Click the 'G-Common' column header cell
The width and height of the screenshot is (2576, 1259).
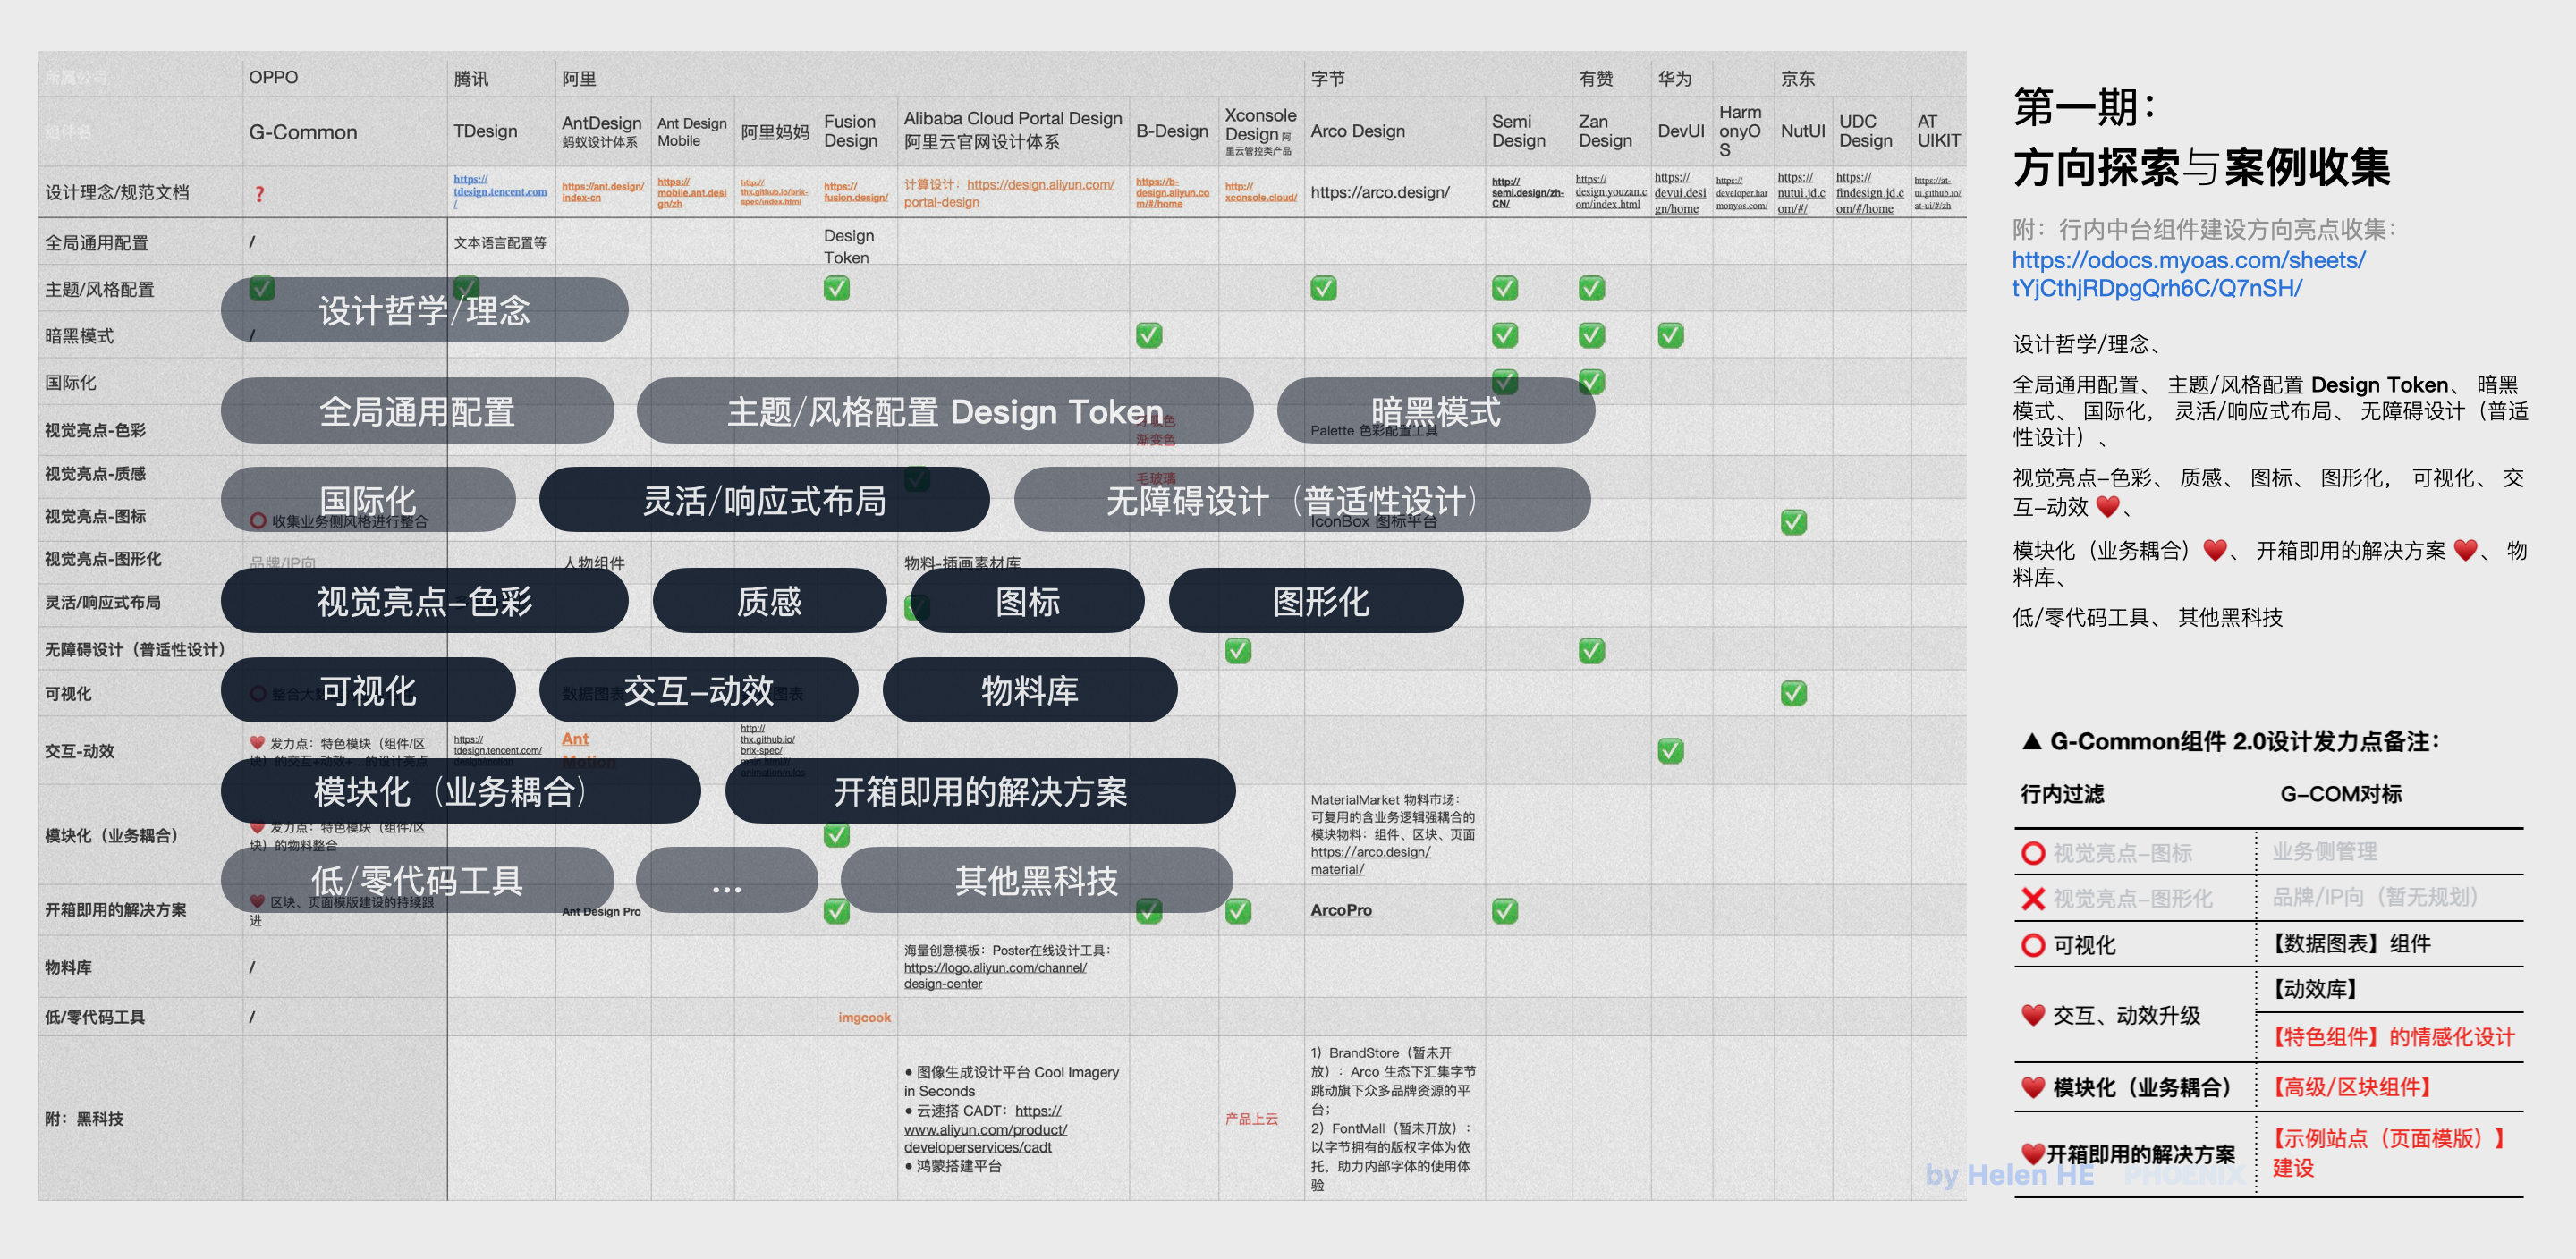pos(345,131)
